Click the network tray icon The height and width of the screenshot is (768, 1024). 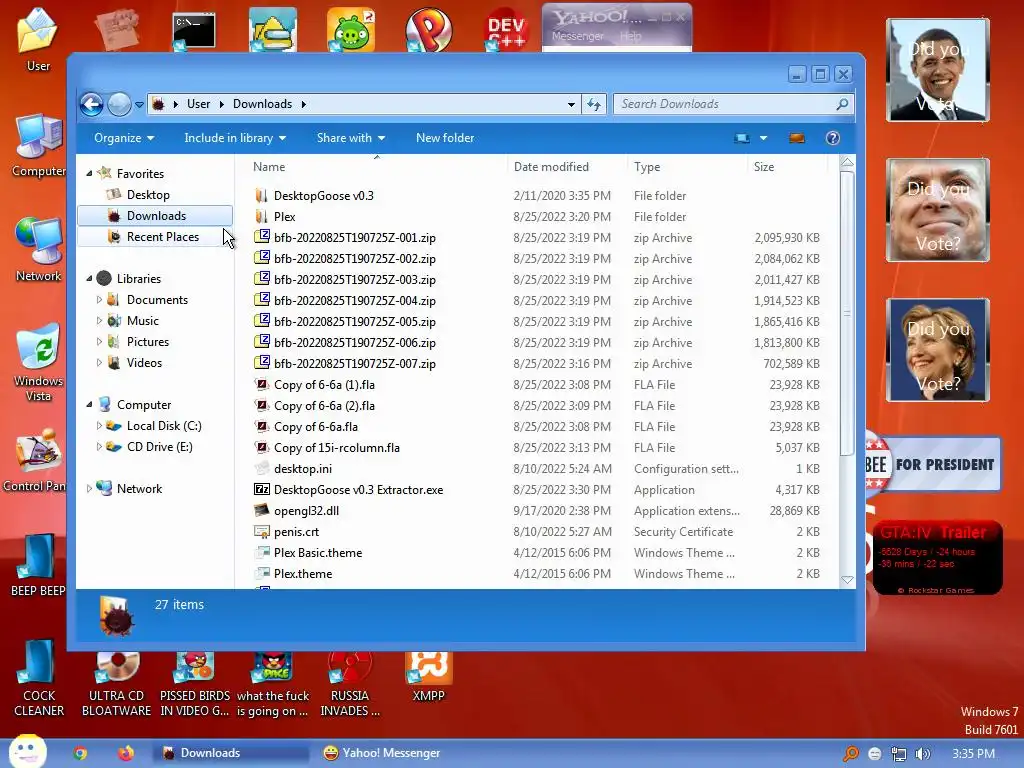(899, 754)
